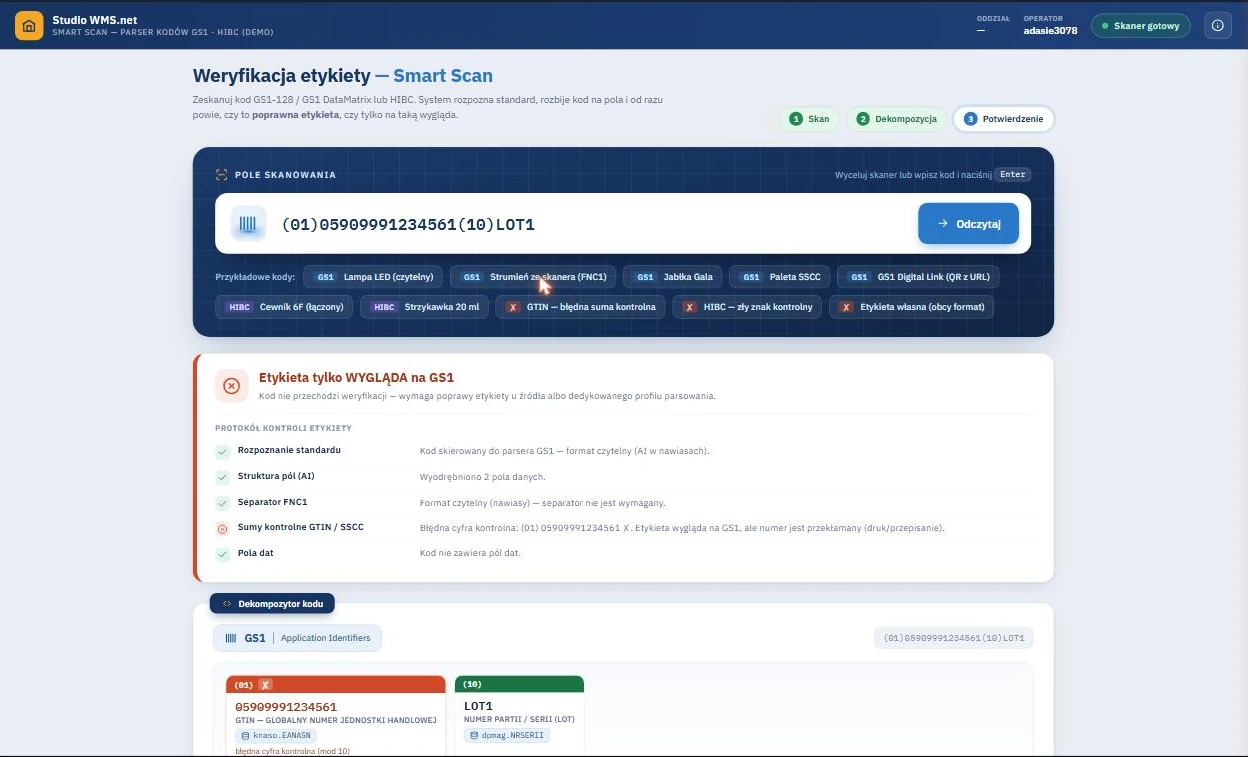Click the Dekompozytor kodu label

point(272,604)
